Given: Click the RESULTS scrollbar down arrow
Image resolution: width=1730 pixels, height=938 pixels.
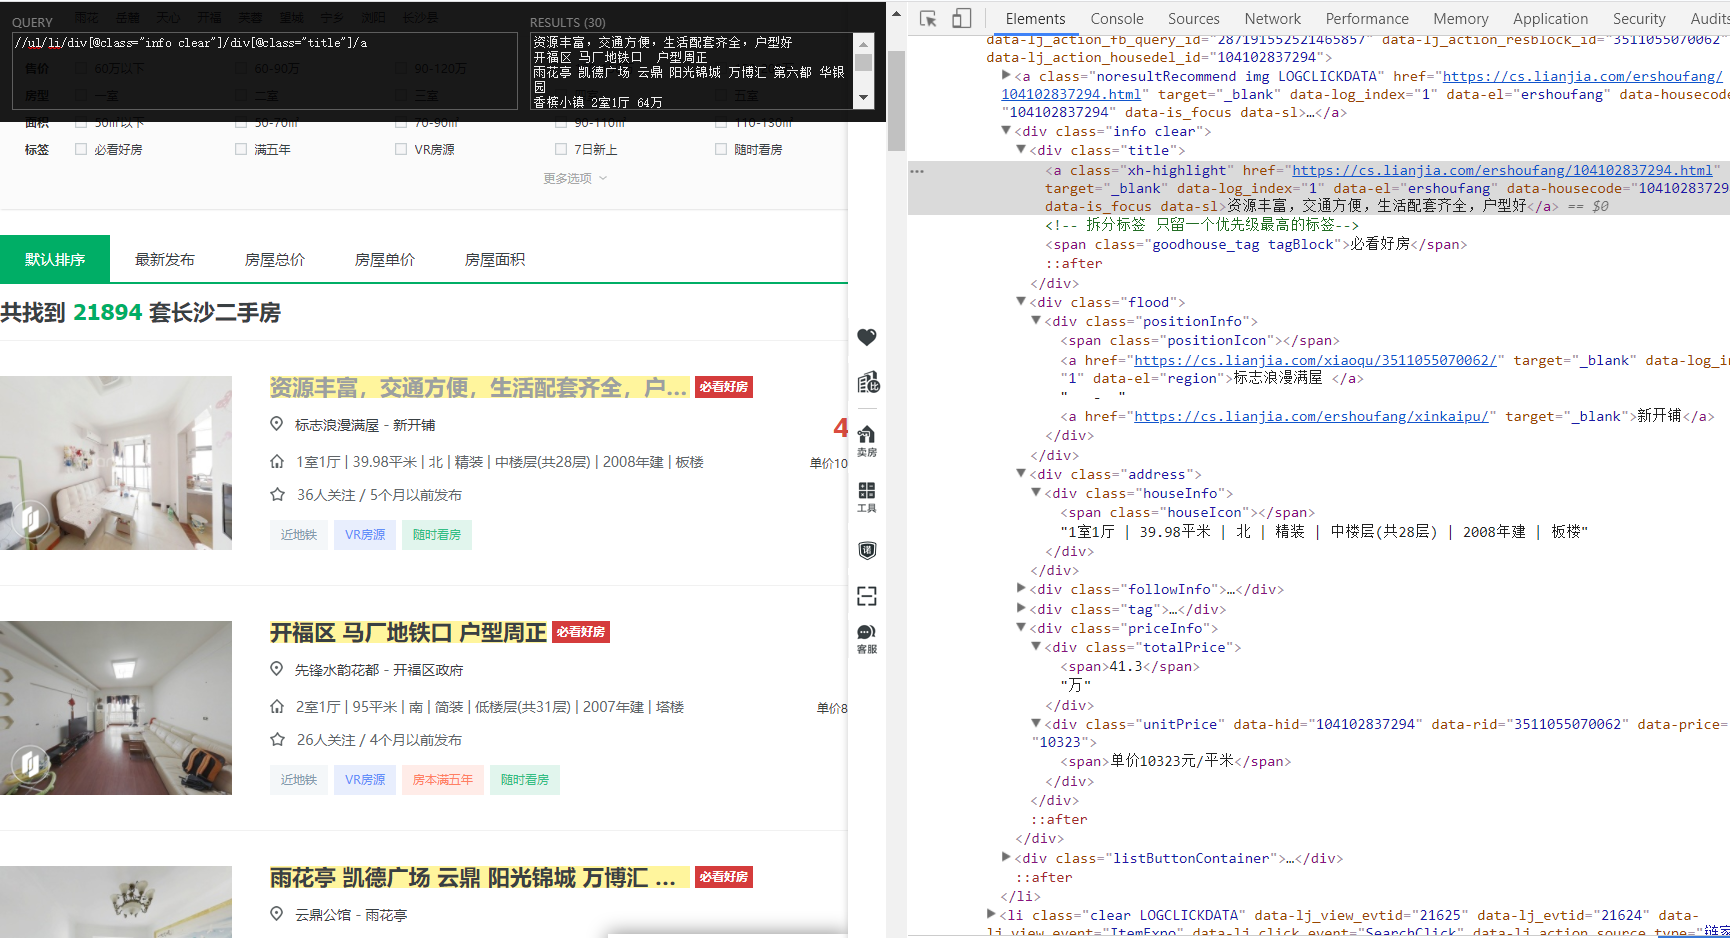Looking at the screenshot, I should pos(863,98).
